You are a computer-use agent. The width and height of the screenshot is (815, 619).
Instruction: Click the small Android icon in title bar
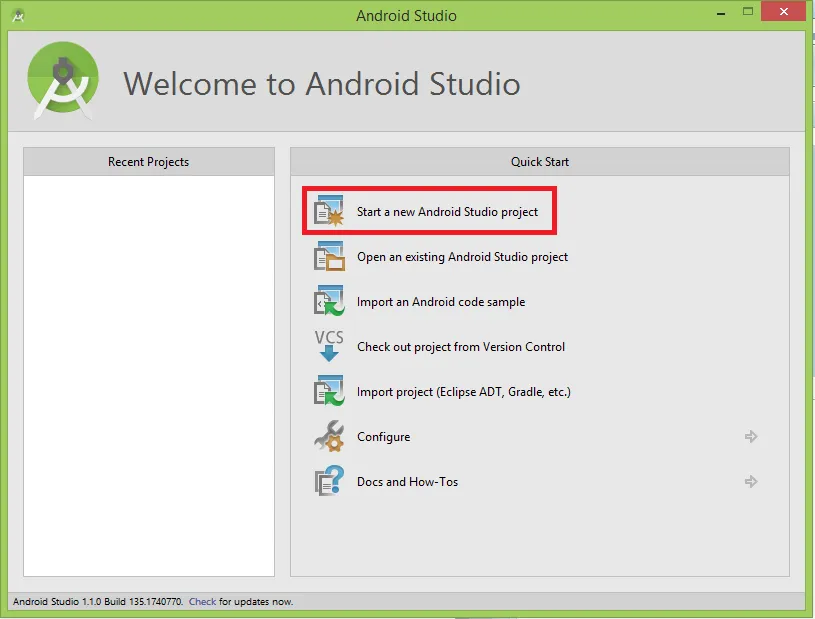pyautogui.click(x=17, y=16)
